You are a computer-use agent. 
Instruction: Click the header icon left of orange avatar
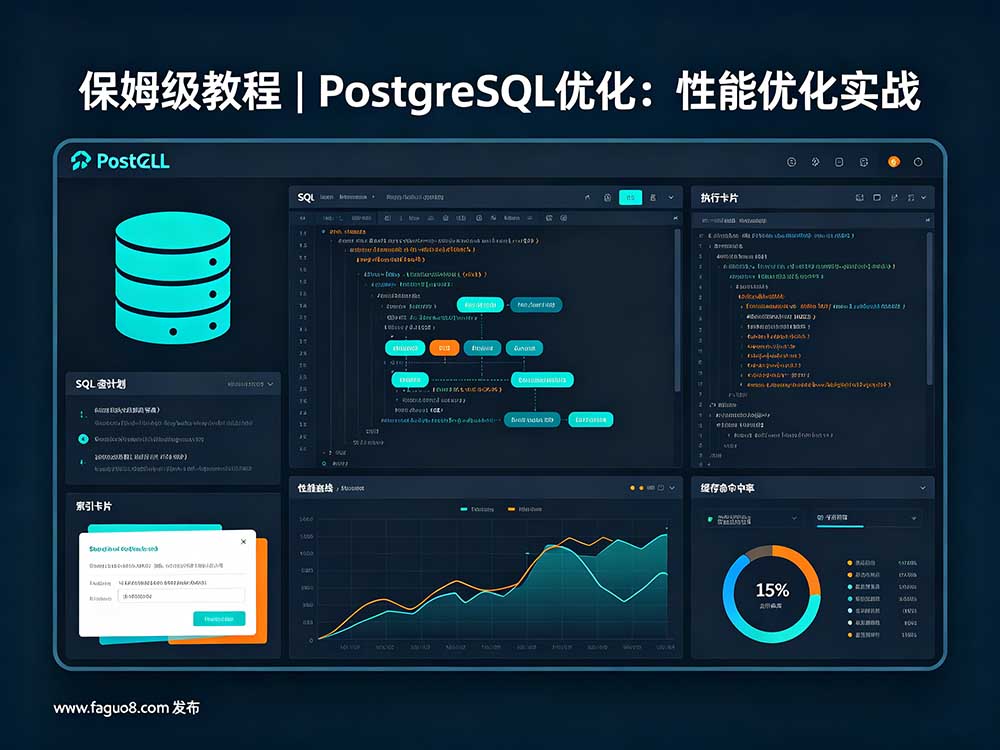(864, 162)
